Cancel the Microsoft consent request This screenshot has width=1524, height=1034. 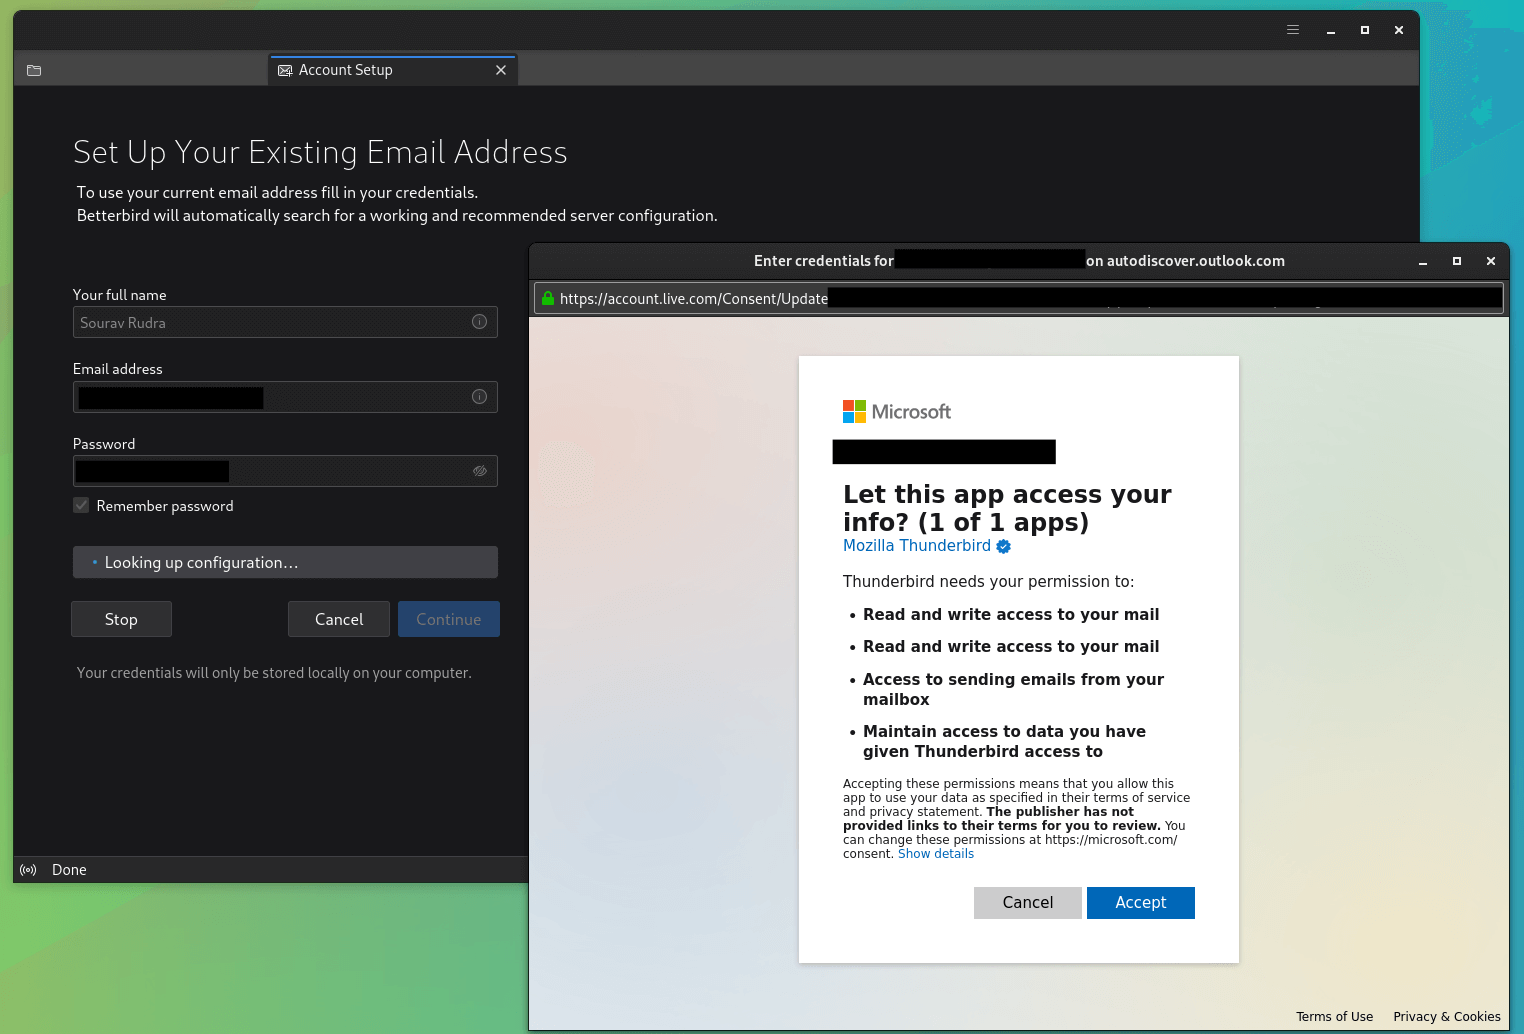pyautogui.click(x=1027, y=902)
